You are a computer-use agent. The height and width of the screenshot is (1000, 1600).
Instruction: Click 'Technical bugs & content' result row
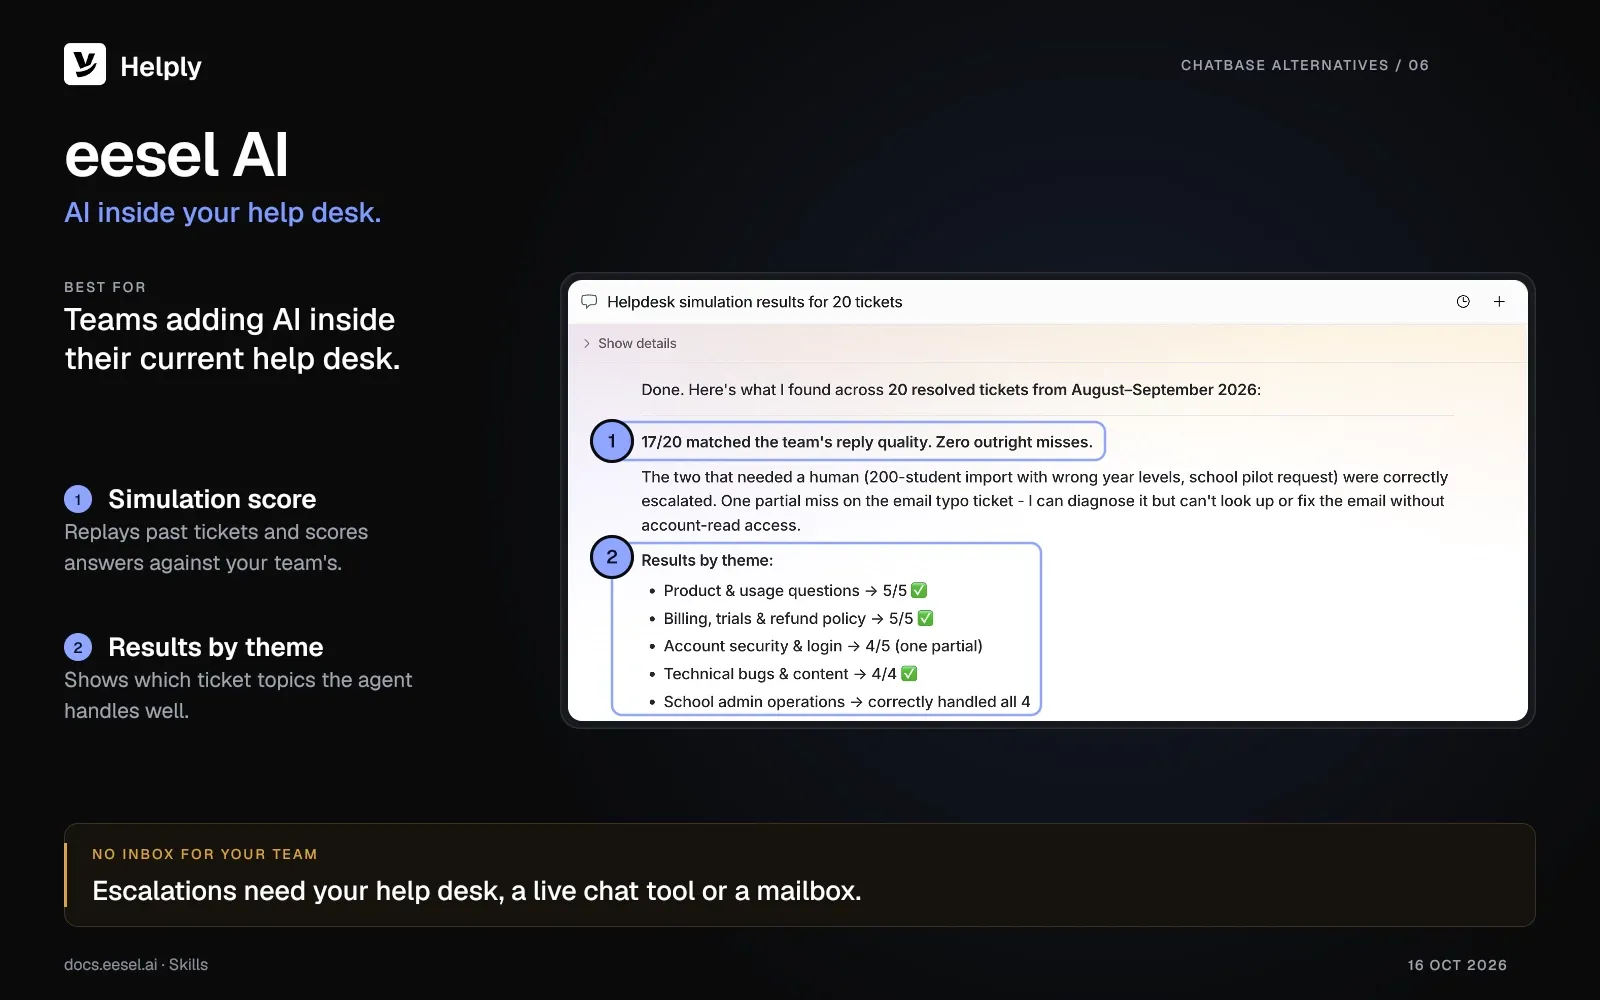[x=783, y=674]
